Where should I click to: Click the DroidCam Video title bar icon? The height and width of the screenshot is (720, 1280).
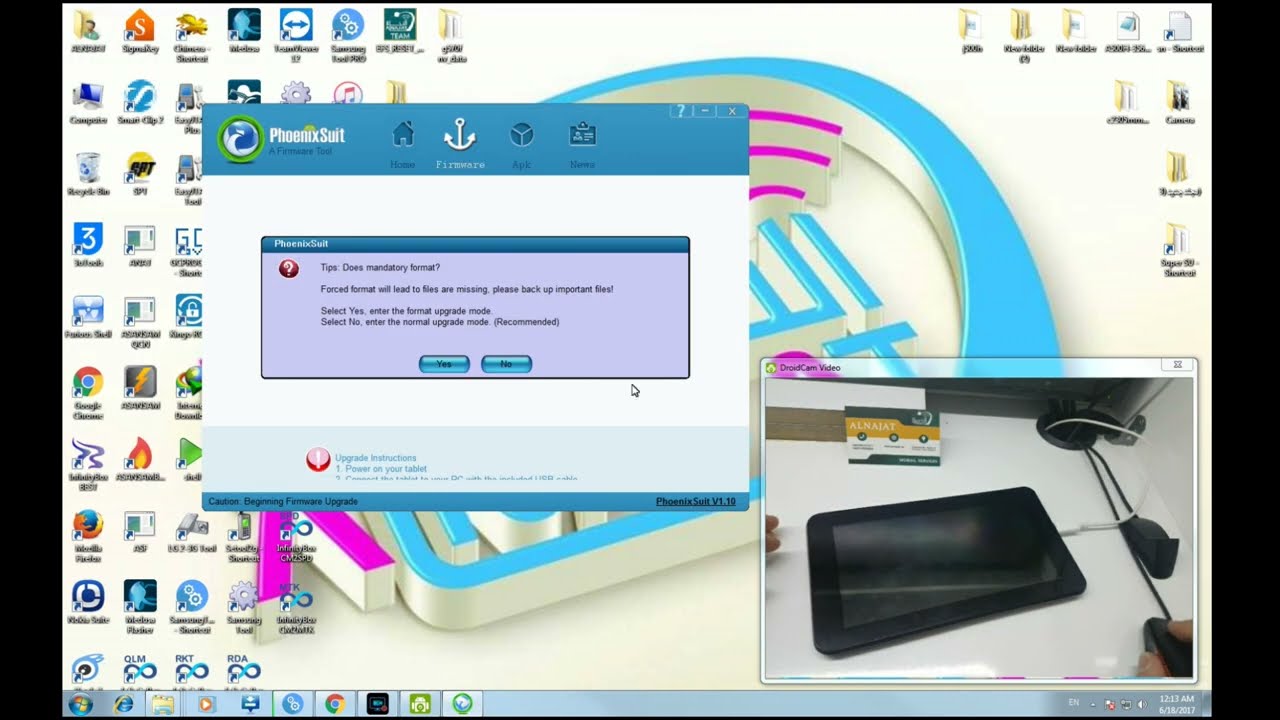pyautogui.click(x=771, y=368)
